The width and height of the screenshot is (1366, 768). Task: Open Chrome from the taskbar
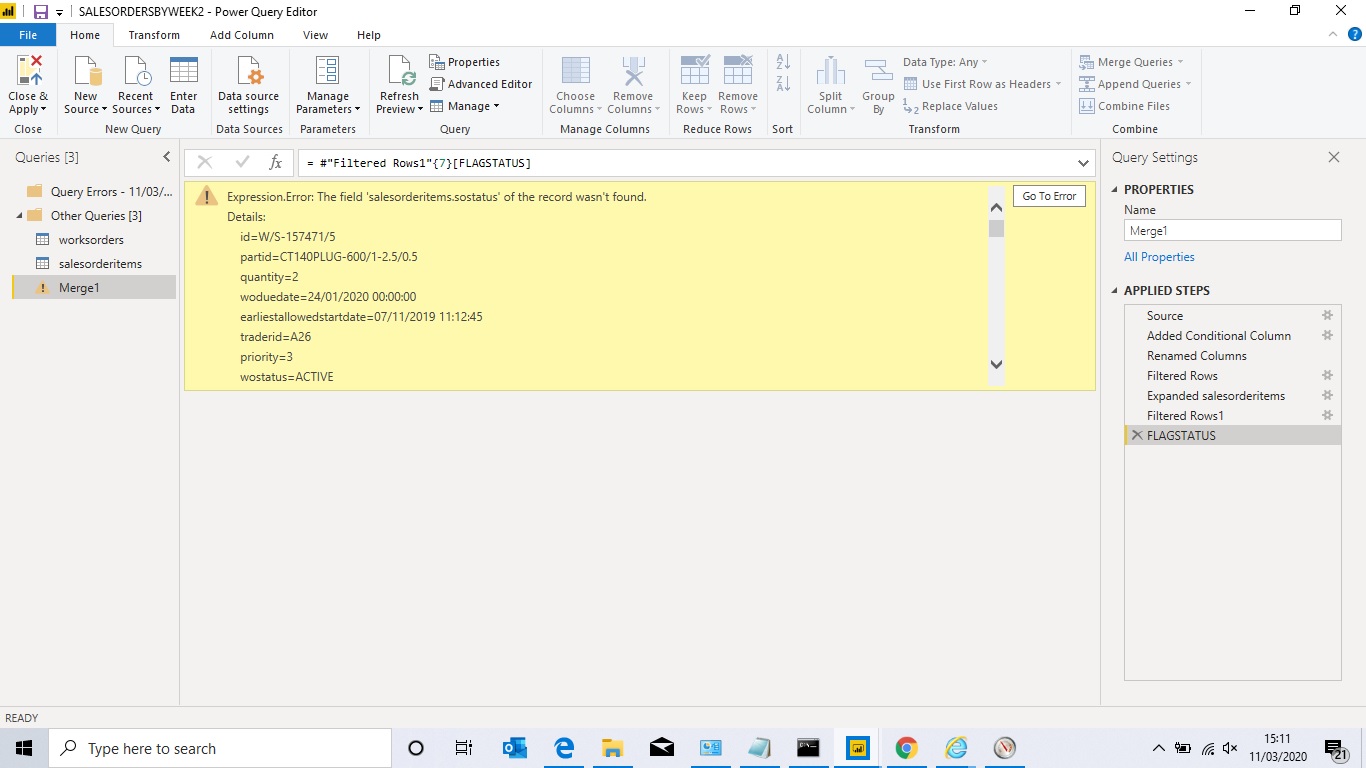(x=907, y=748)
